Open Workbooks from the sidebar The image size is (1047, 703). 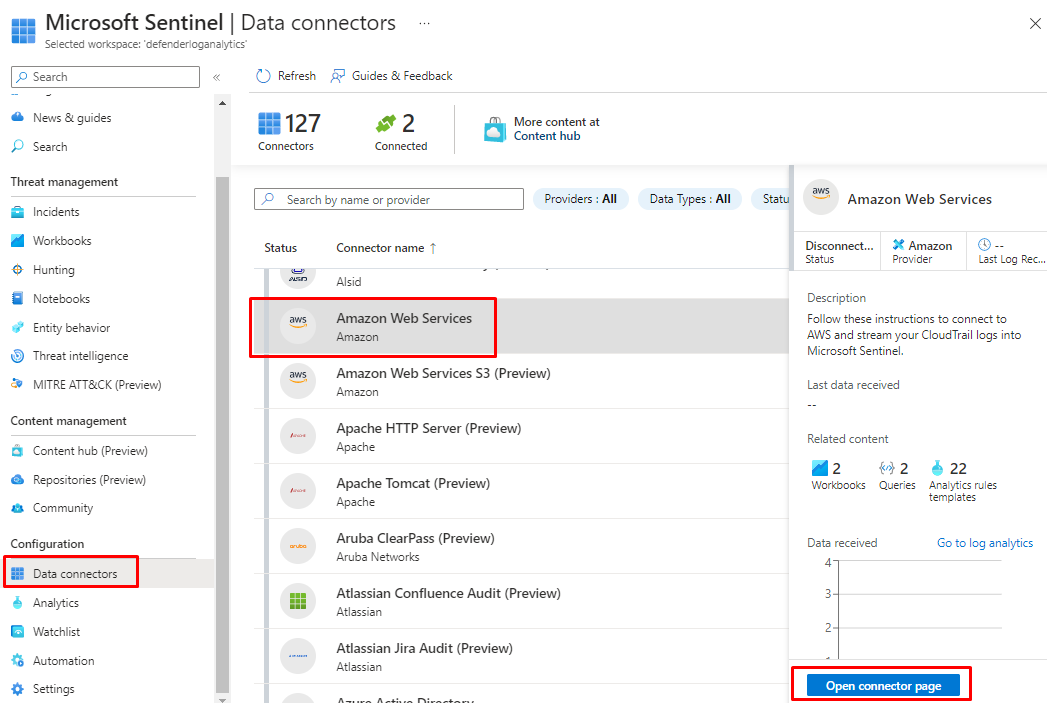[x=62, y=241]
